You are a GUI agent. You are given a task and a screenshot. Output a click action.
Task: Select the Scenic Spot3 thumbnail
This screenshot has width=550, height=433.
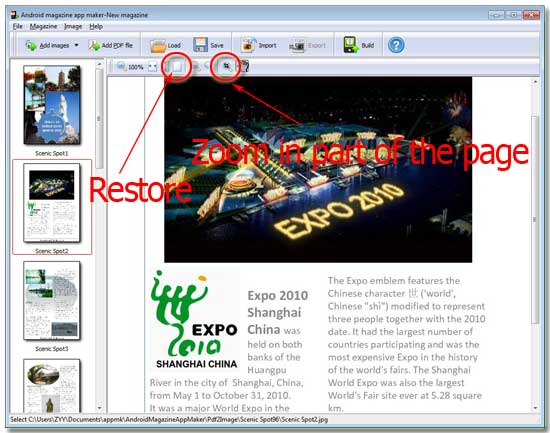pyautogui.click(x=52, y=300)
